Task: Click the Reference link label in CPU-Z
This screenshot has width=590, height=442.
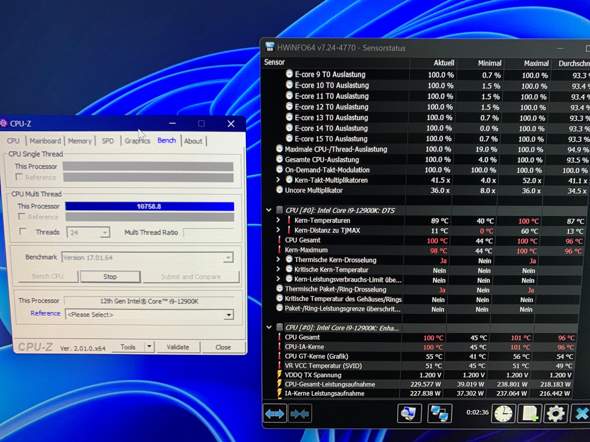Action: [x=45, y=313]
